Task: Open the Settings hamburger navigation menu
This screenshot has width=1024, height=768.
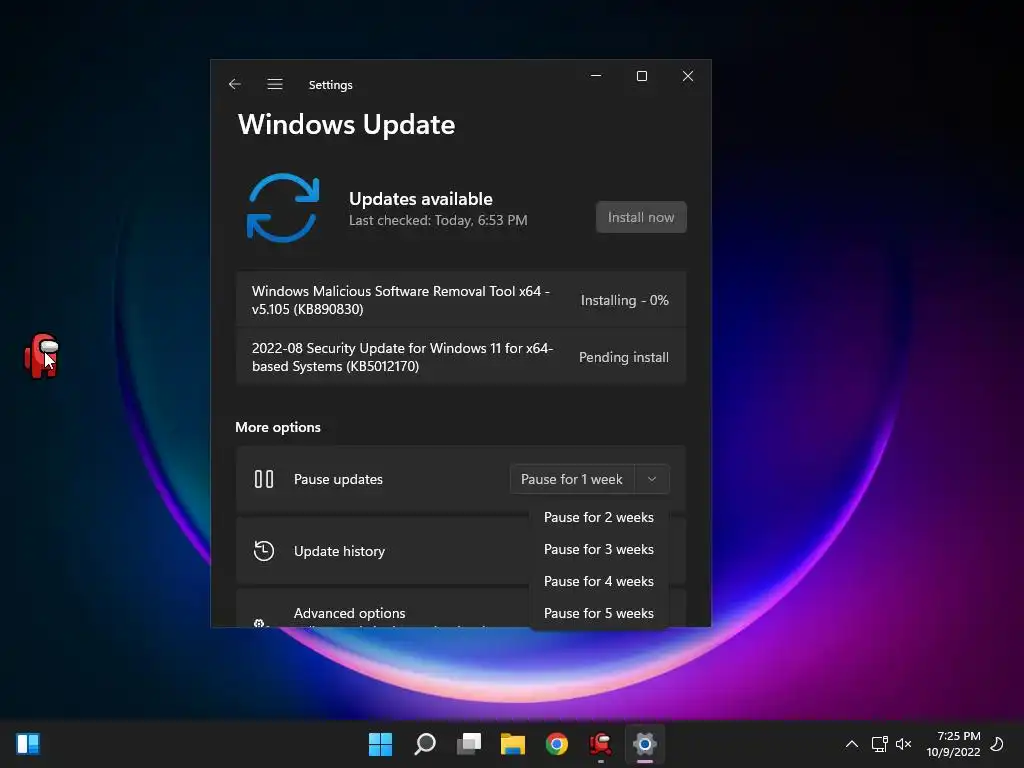Action: 275,84
